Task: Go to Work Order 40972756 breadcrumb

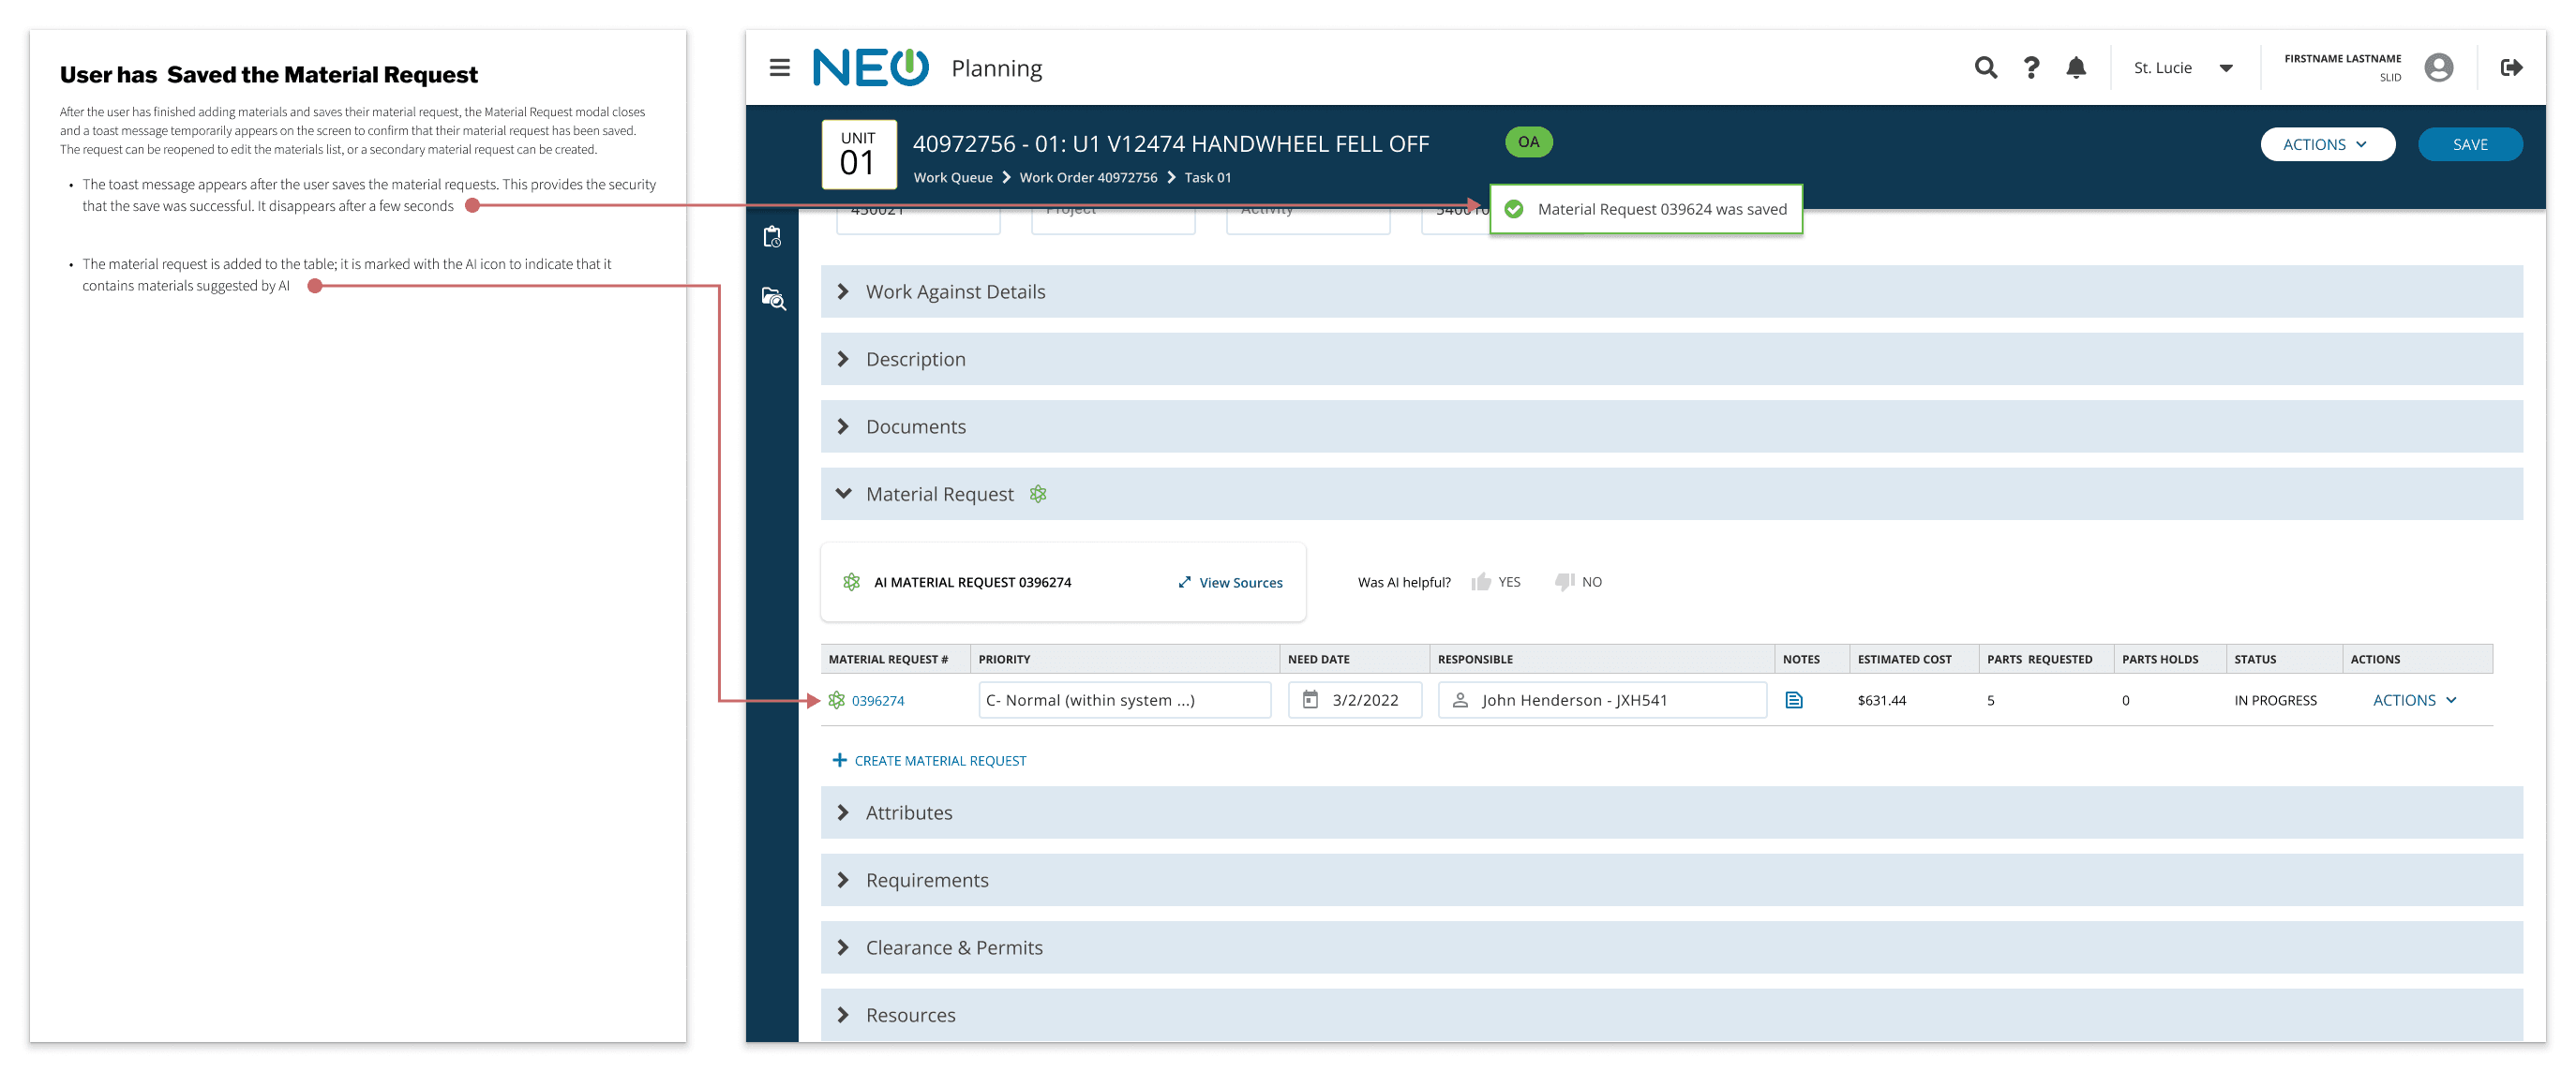Action: click(1087, 178)
